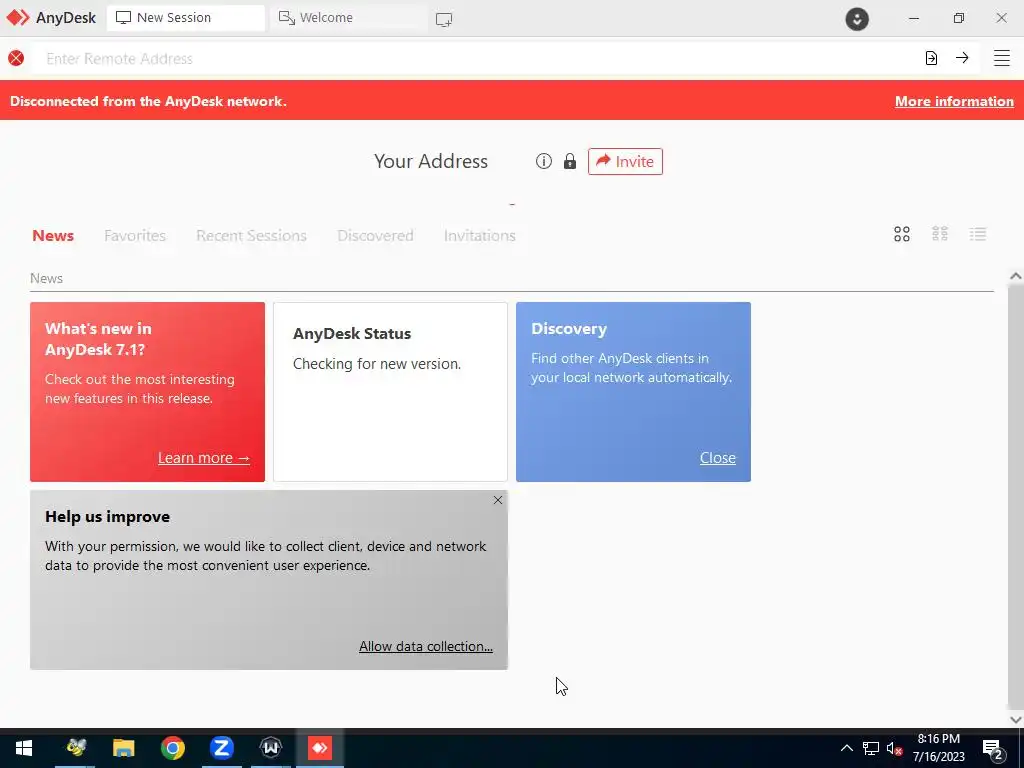Click the 'What's new in AnyDesk 7.1?' heading

98,339
